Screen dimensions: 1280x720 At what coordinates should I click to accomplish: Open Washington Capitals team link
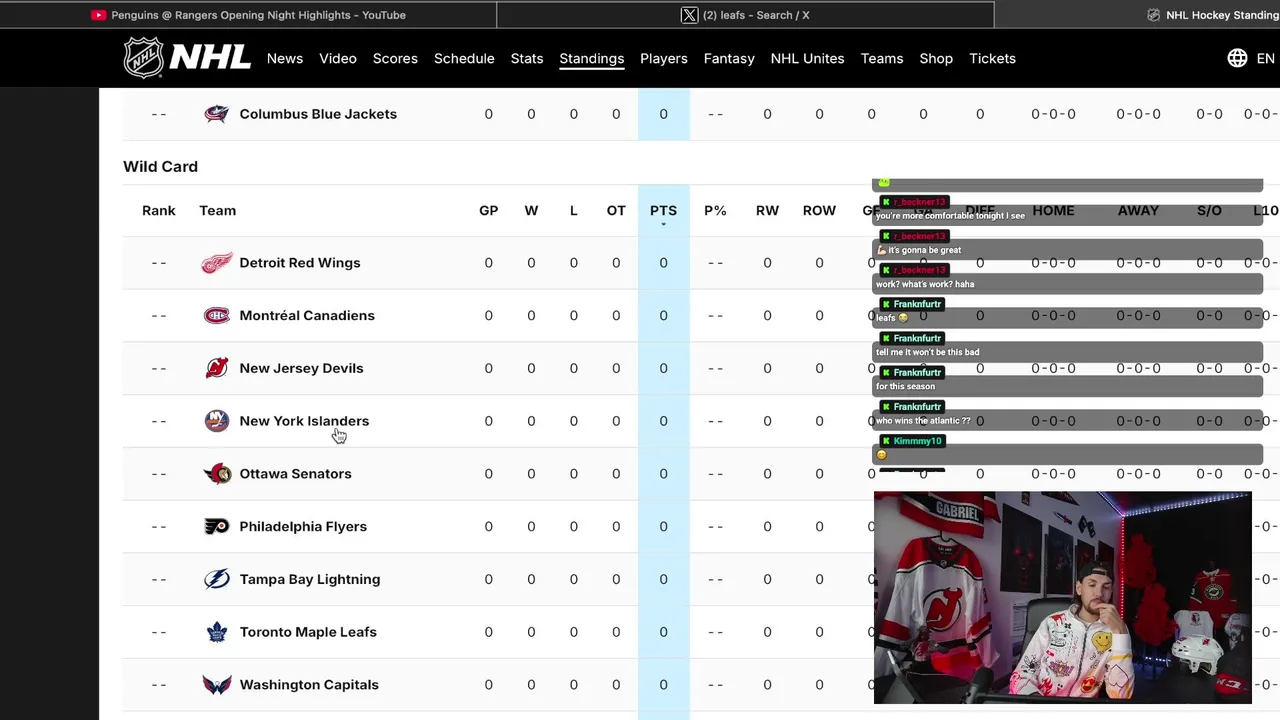tap(309, 685)
